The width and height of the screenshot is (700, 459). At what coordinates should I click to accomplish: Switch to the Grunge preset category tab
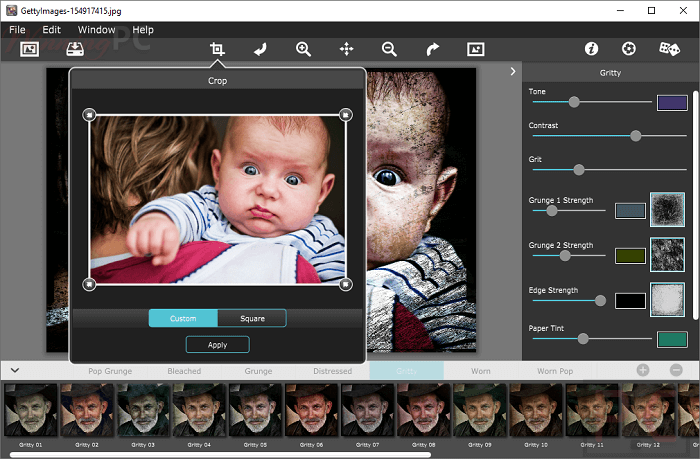tap(258, 371)
